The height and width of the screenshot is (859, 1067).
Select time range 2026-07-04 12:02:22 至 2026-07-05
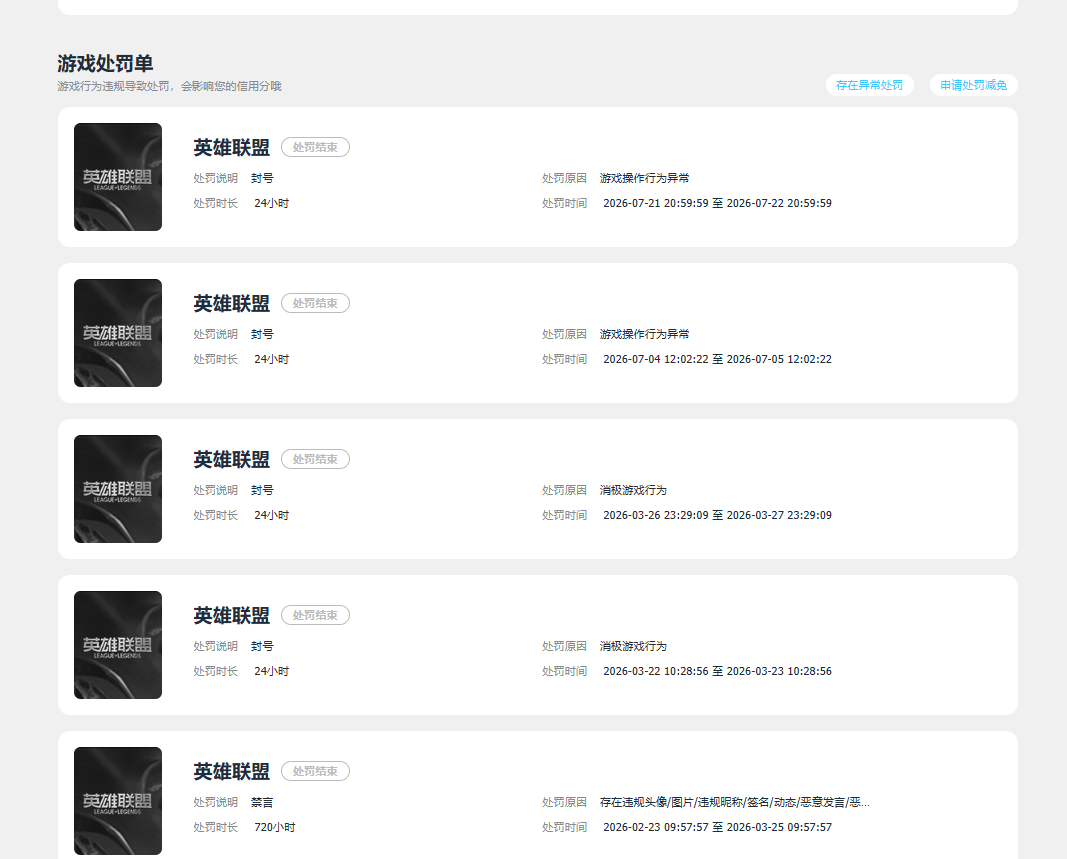click(717, 359)
